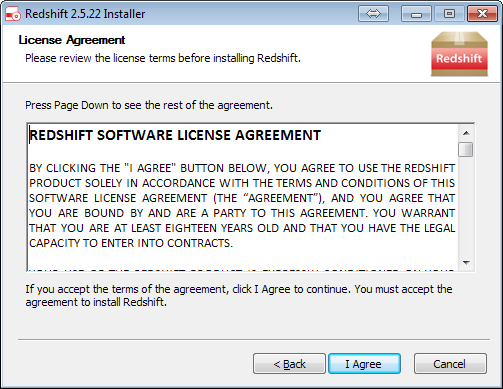Viewport: 503px width, 389px height.
Task: Cancel the Redshift installation
Action: pyautogui.click(x=450, y=364)
